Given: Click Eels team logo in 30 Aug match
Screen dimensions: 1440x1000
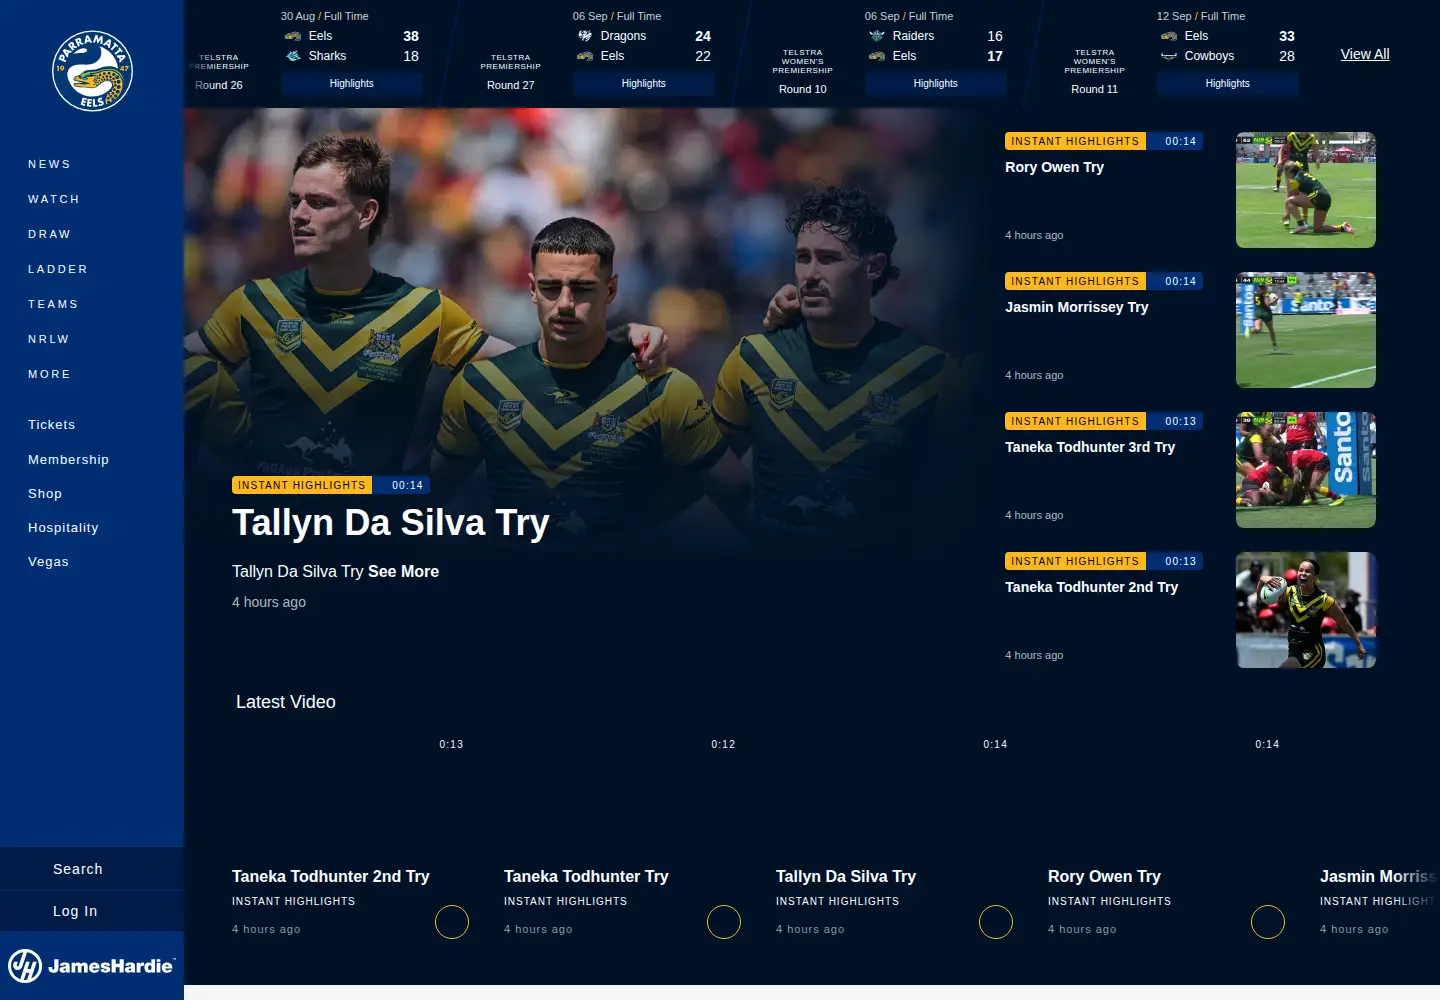Looking at the screenshot, I should click(x=293, y=36).
